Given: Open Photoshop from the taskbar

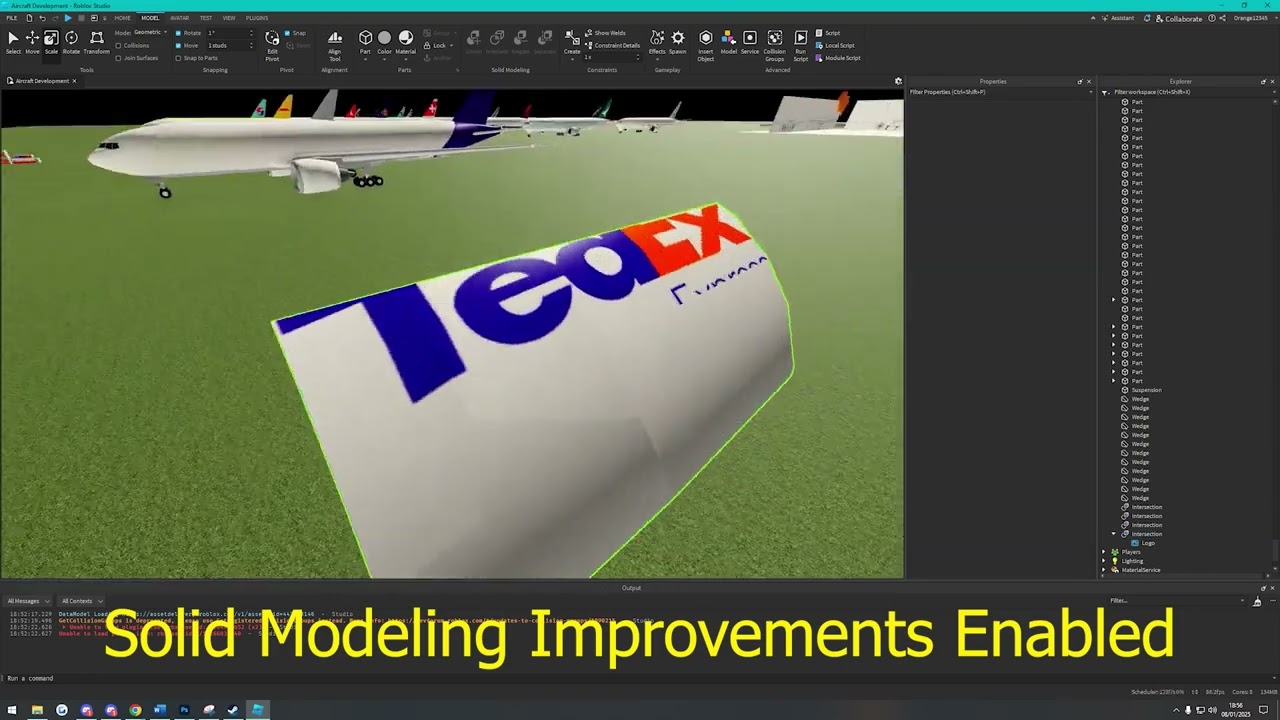Looking at the screenshot, I should pyautogui.click(x=184, y=710).
